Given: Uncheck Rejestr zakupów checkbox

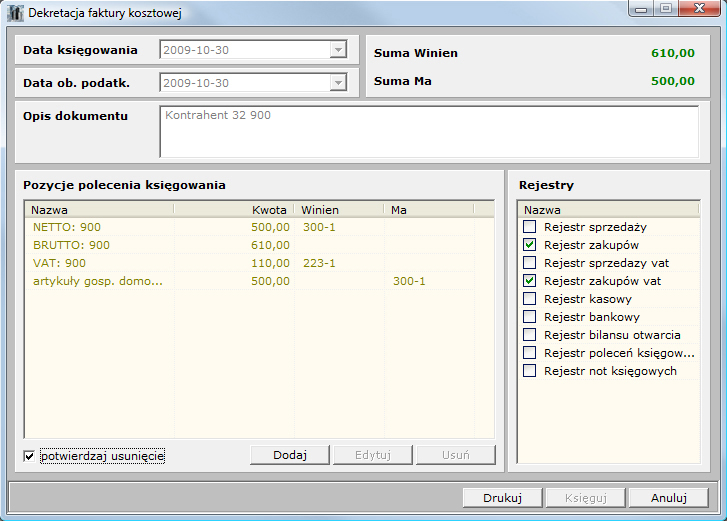Looking at the screenshot, I should [529, 245].
